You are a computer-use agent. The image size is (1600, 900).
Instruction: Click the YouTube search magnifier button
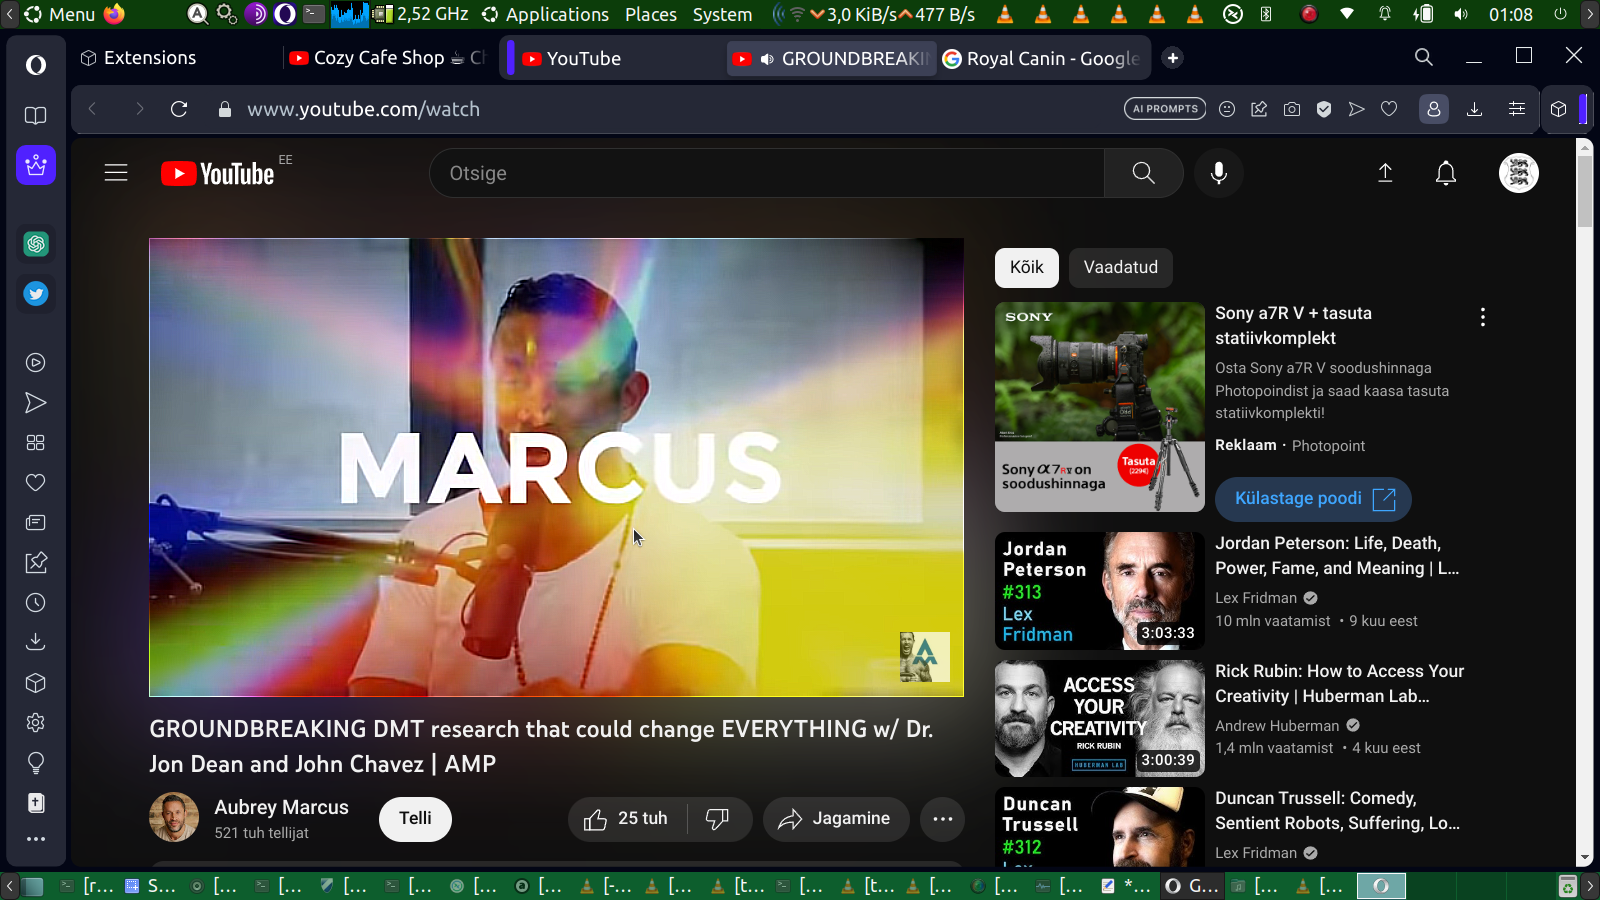click(1144, 173)
